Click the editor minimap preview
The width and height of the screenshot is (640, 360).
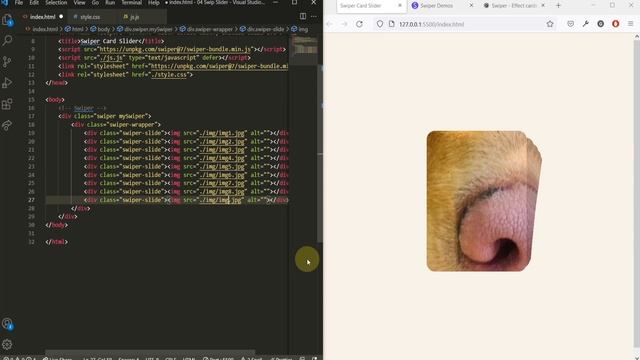coord(304,51)
